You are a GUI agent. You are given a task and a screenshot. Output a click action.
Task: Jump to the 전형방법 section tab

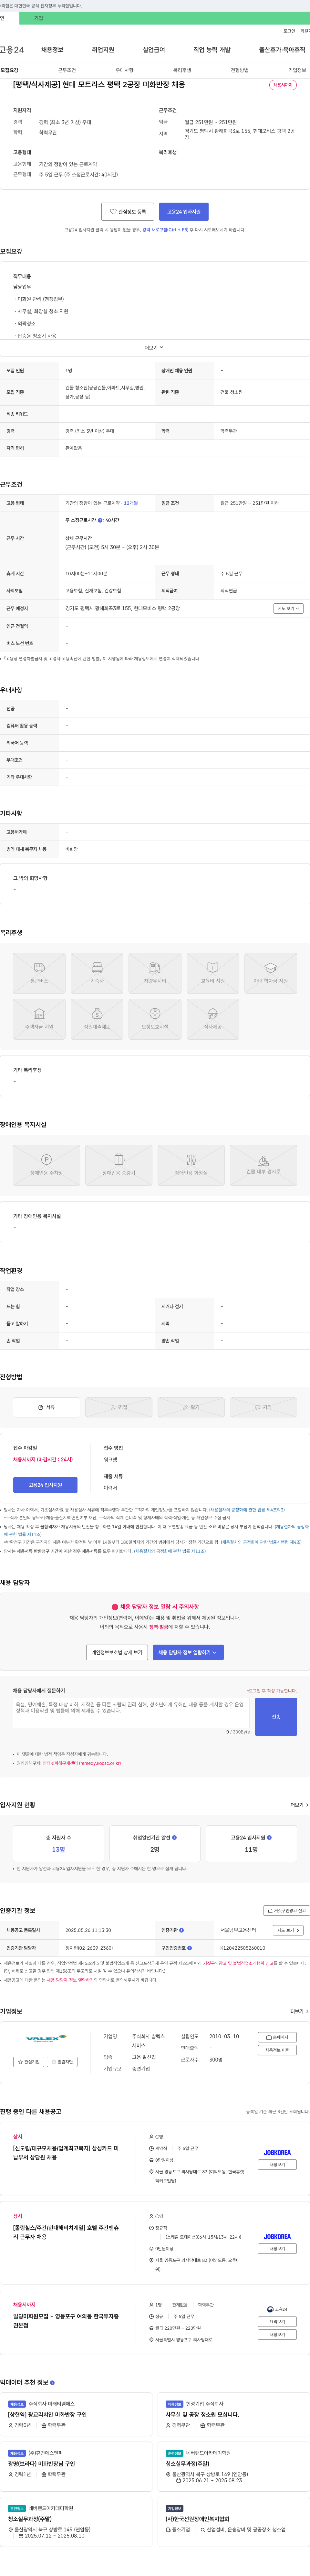pyautogui.click(x=240, y=70)
